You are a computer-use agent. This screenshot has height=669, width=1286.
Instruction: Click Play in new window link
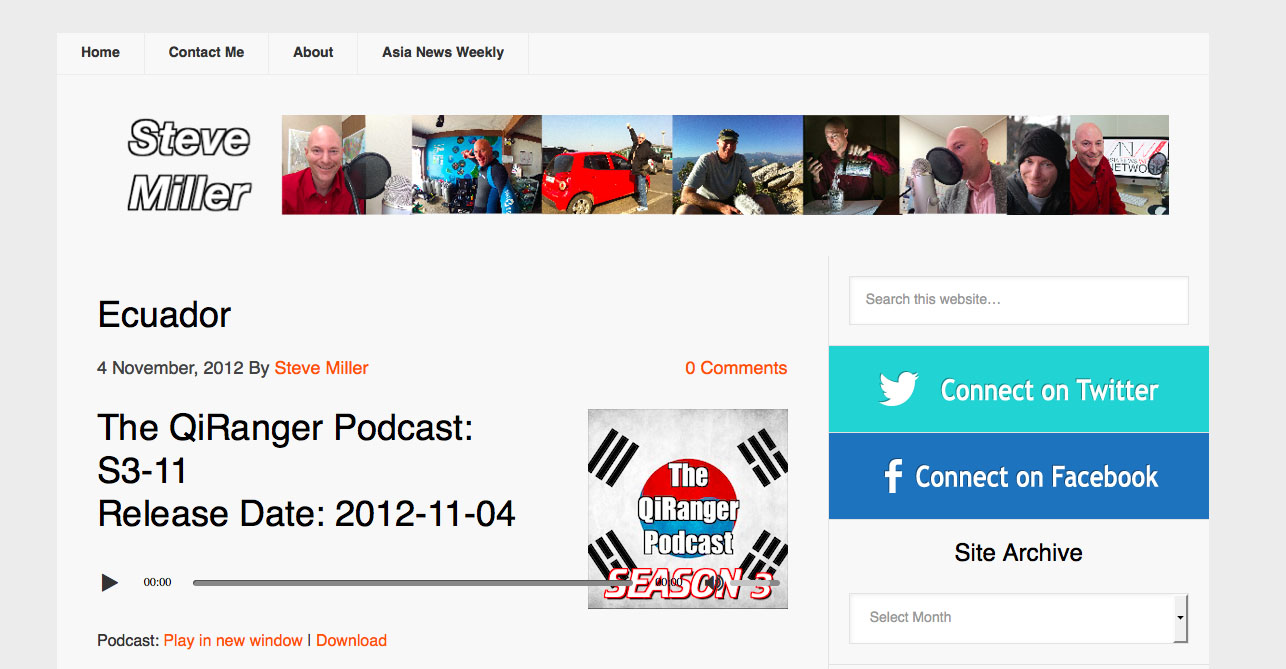coord(233,641)
